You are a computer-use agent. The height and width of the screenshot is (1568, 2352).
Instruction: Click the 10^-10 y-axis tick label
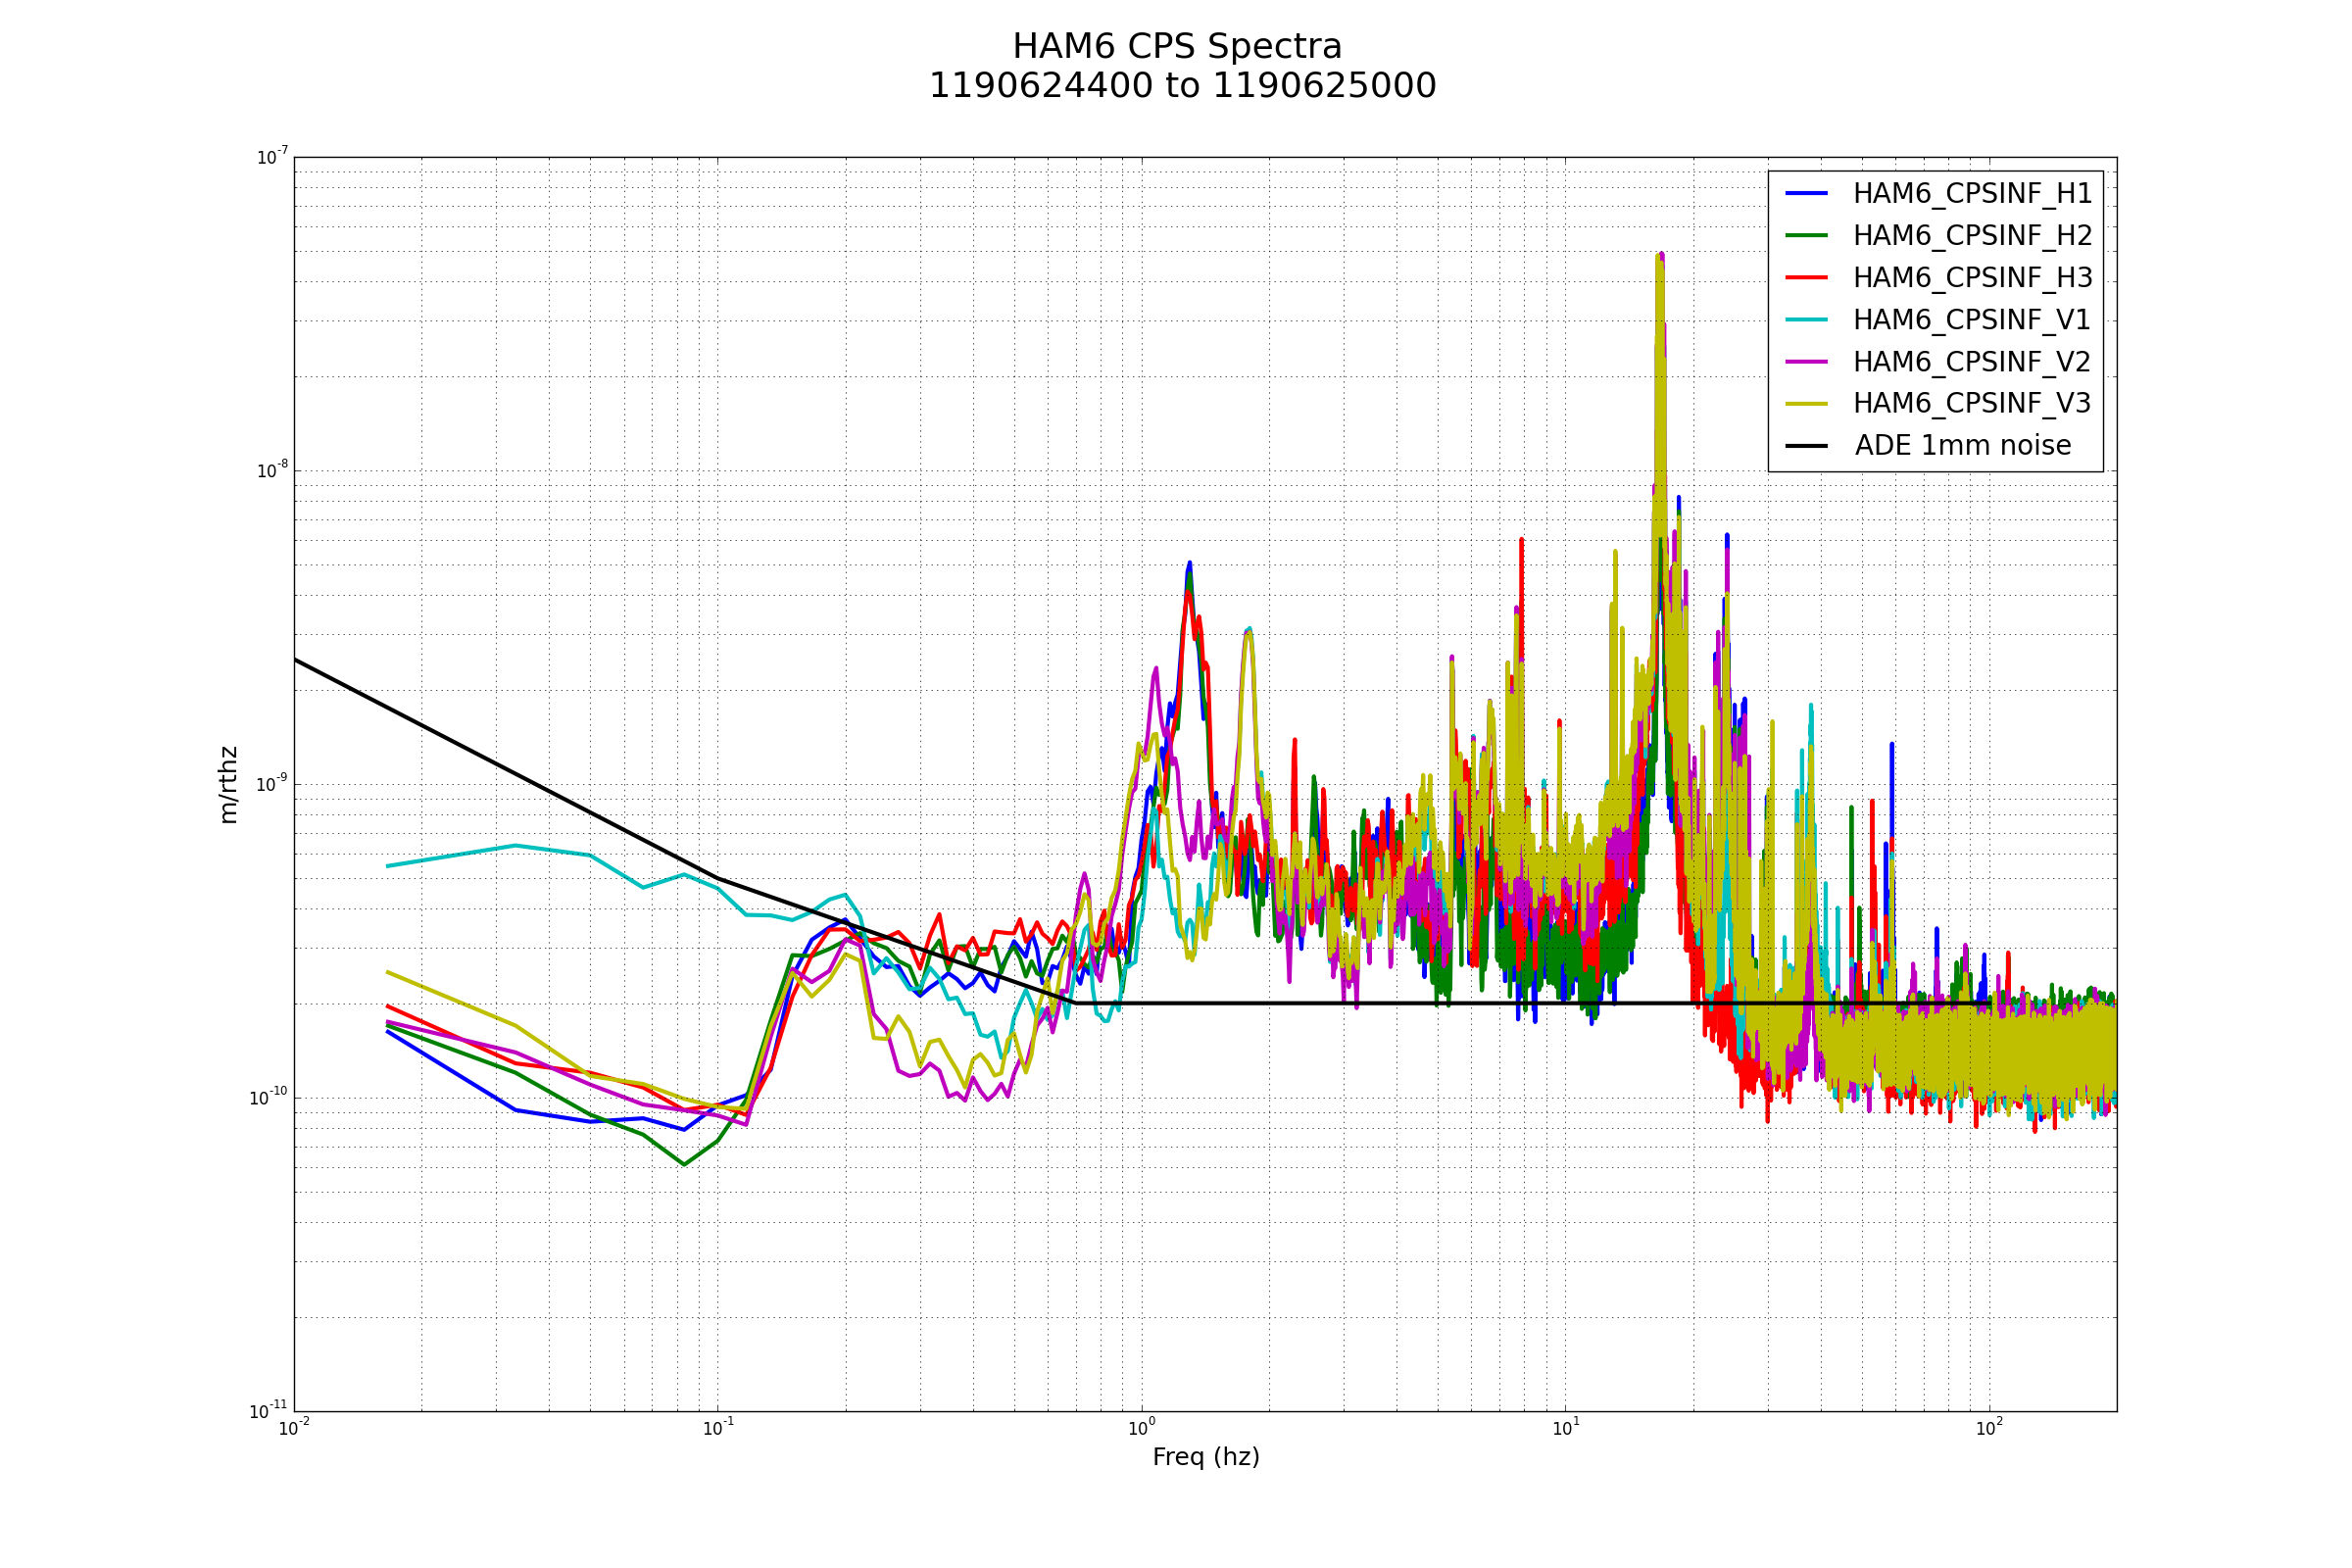(x=269, y=1097)
